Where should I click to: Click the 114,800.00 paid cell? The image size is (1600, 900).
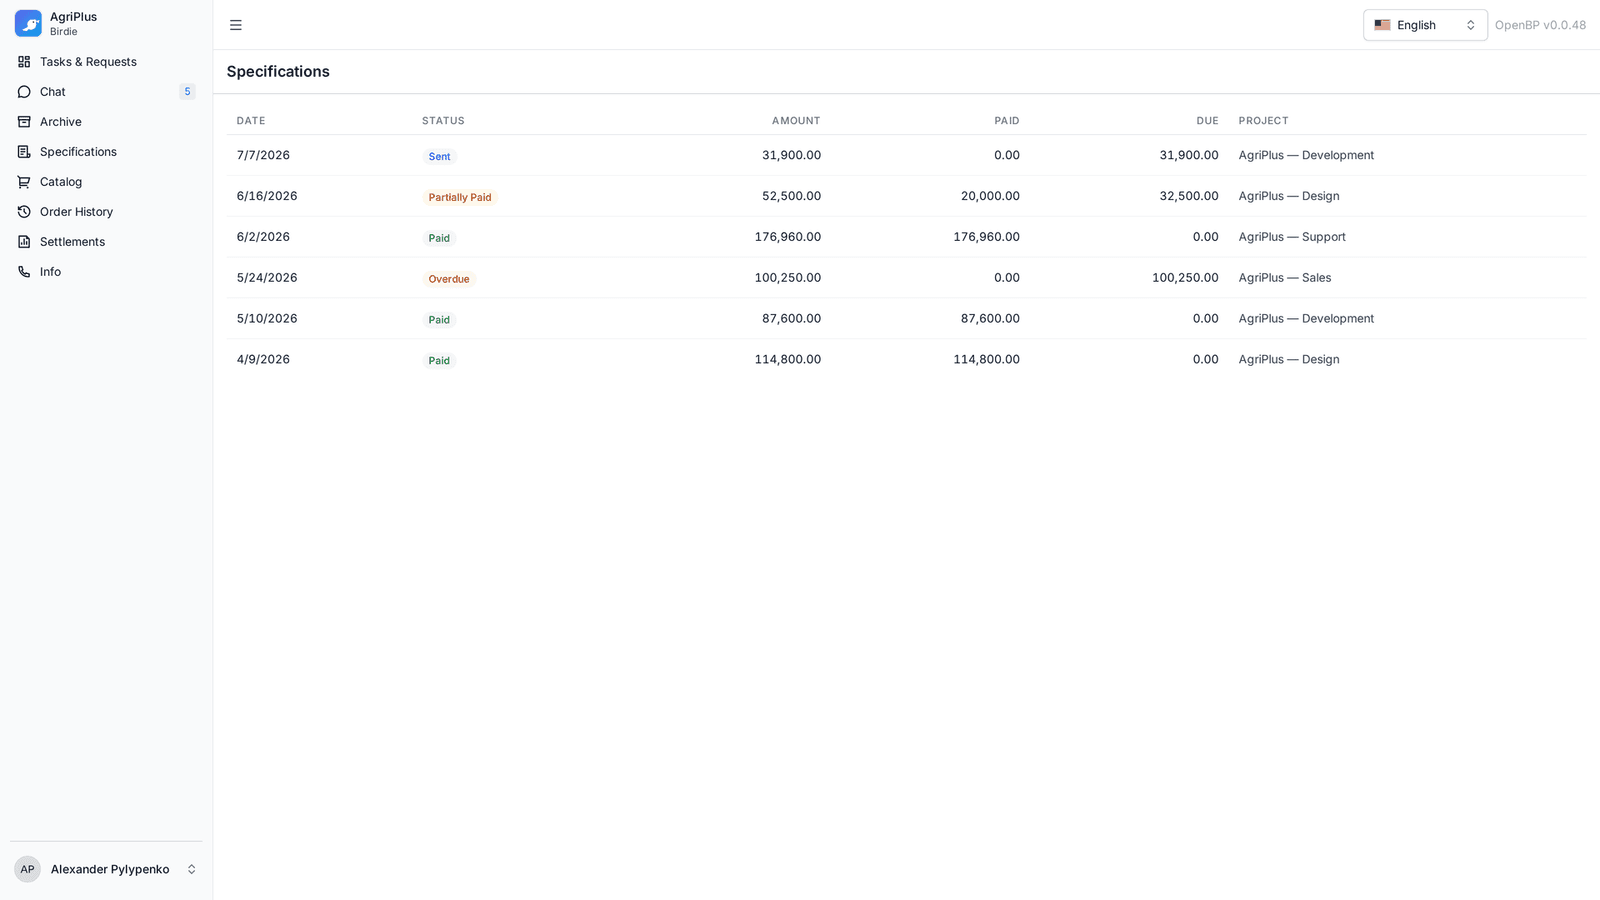coord(986,360)
